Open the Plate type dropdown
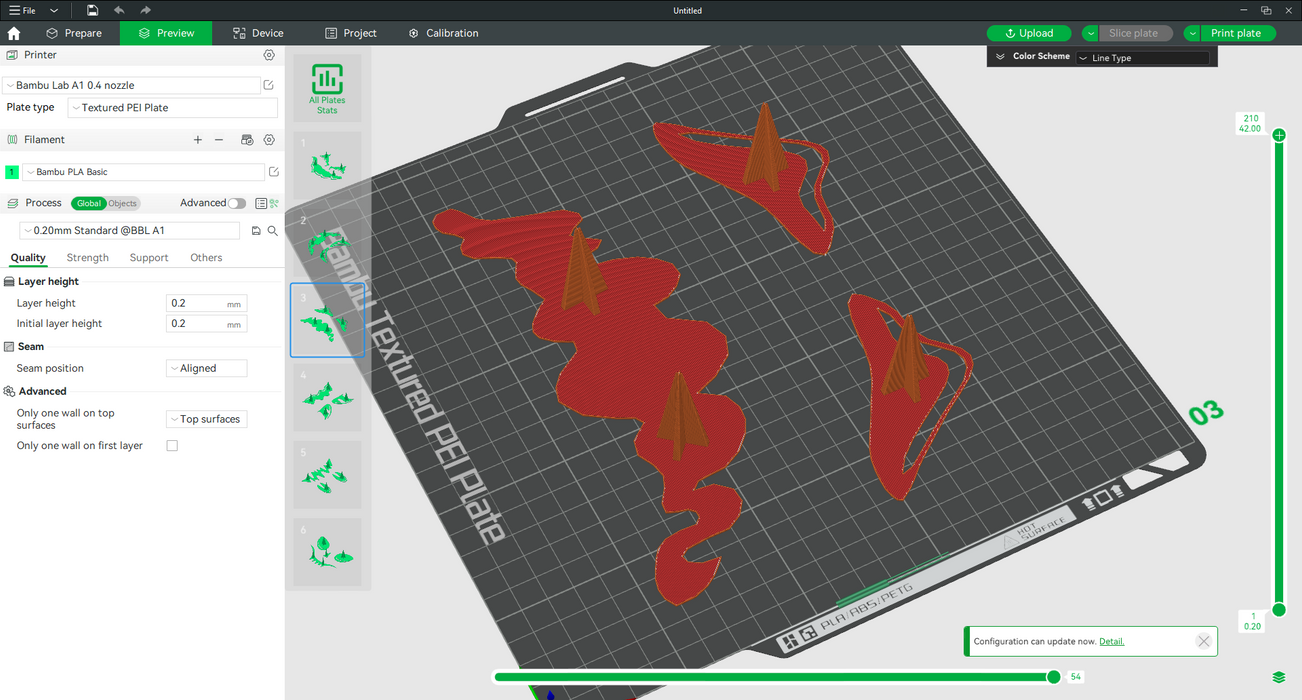Screen dimensions: 1302x700 [171, 108]
